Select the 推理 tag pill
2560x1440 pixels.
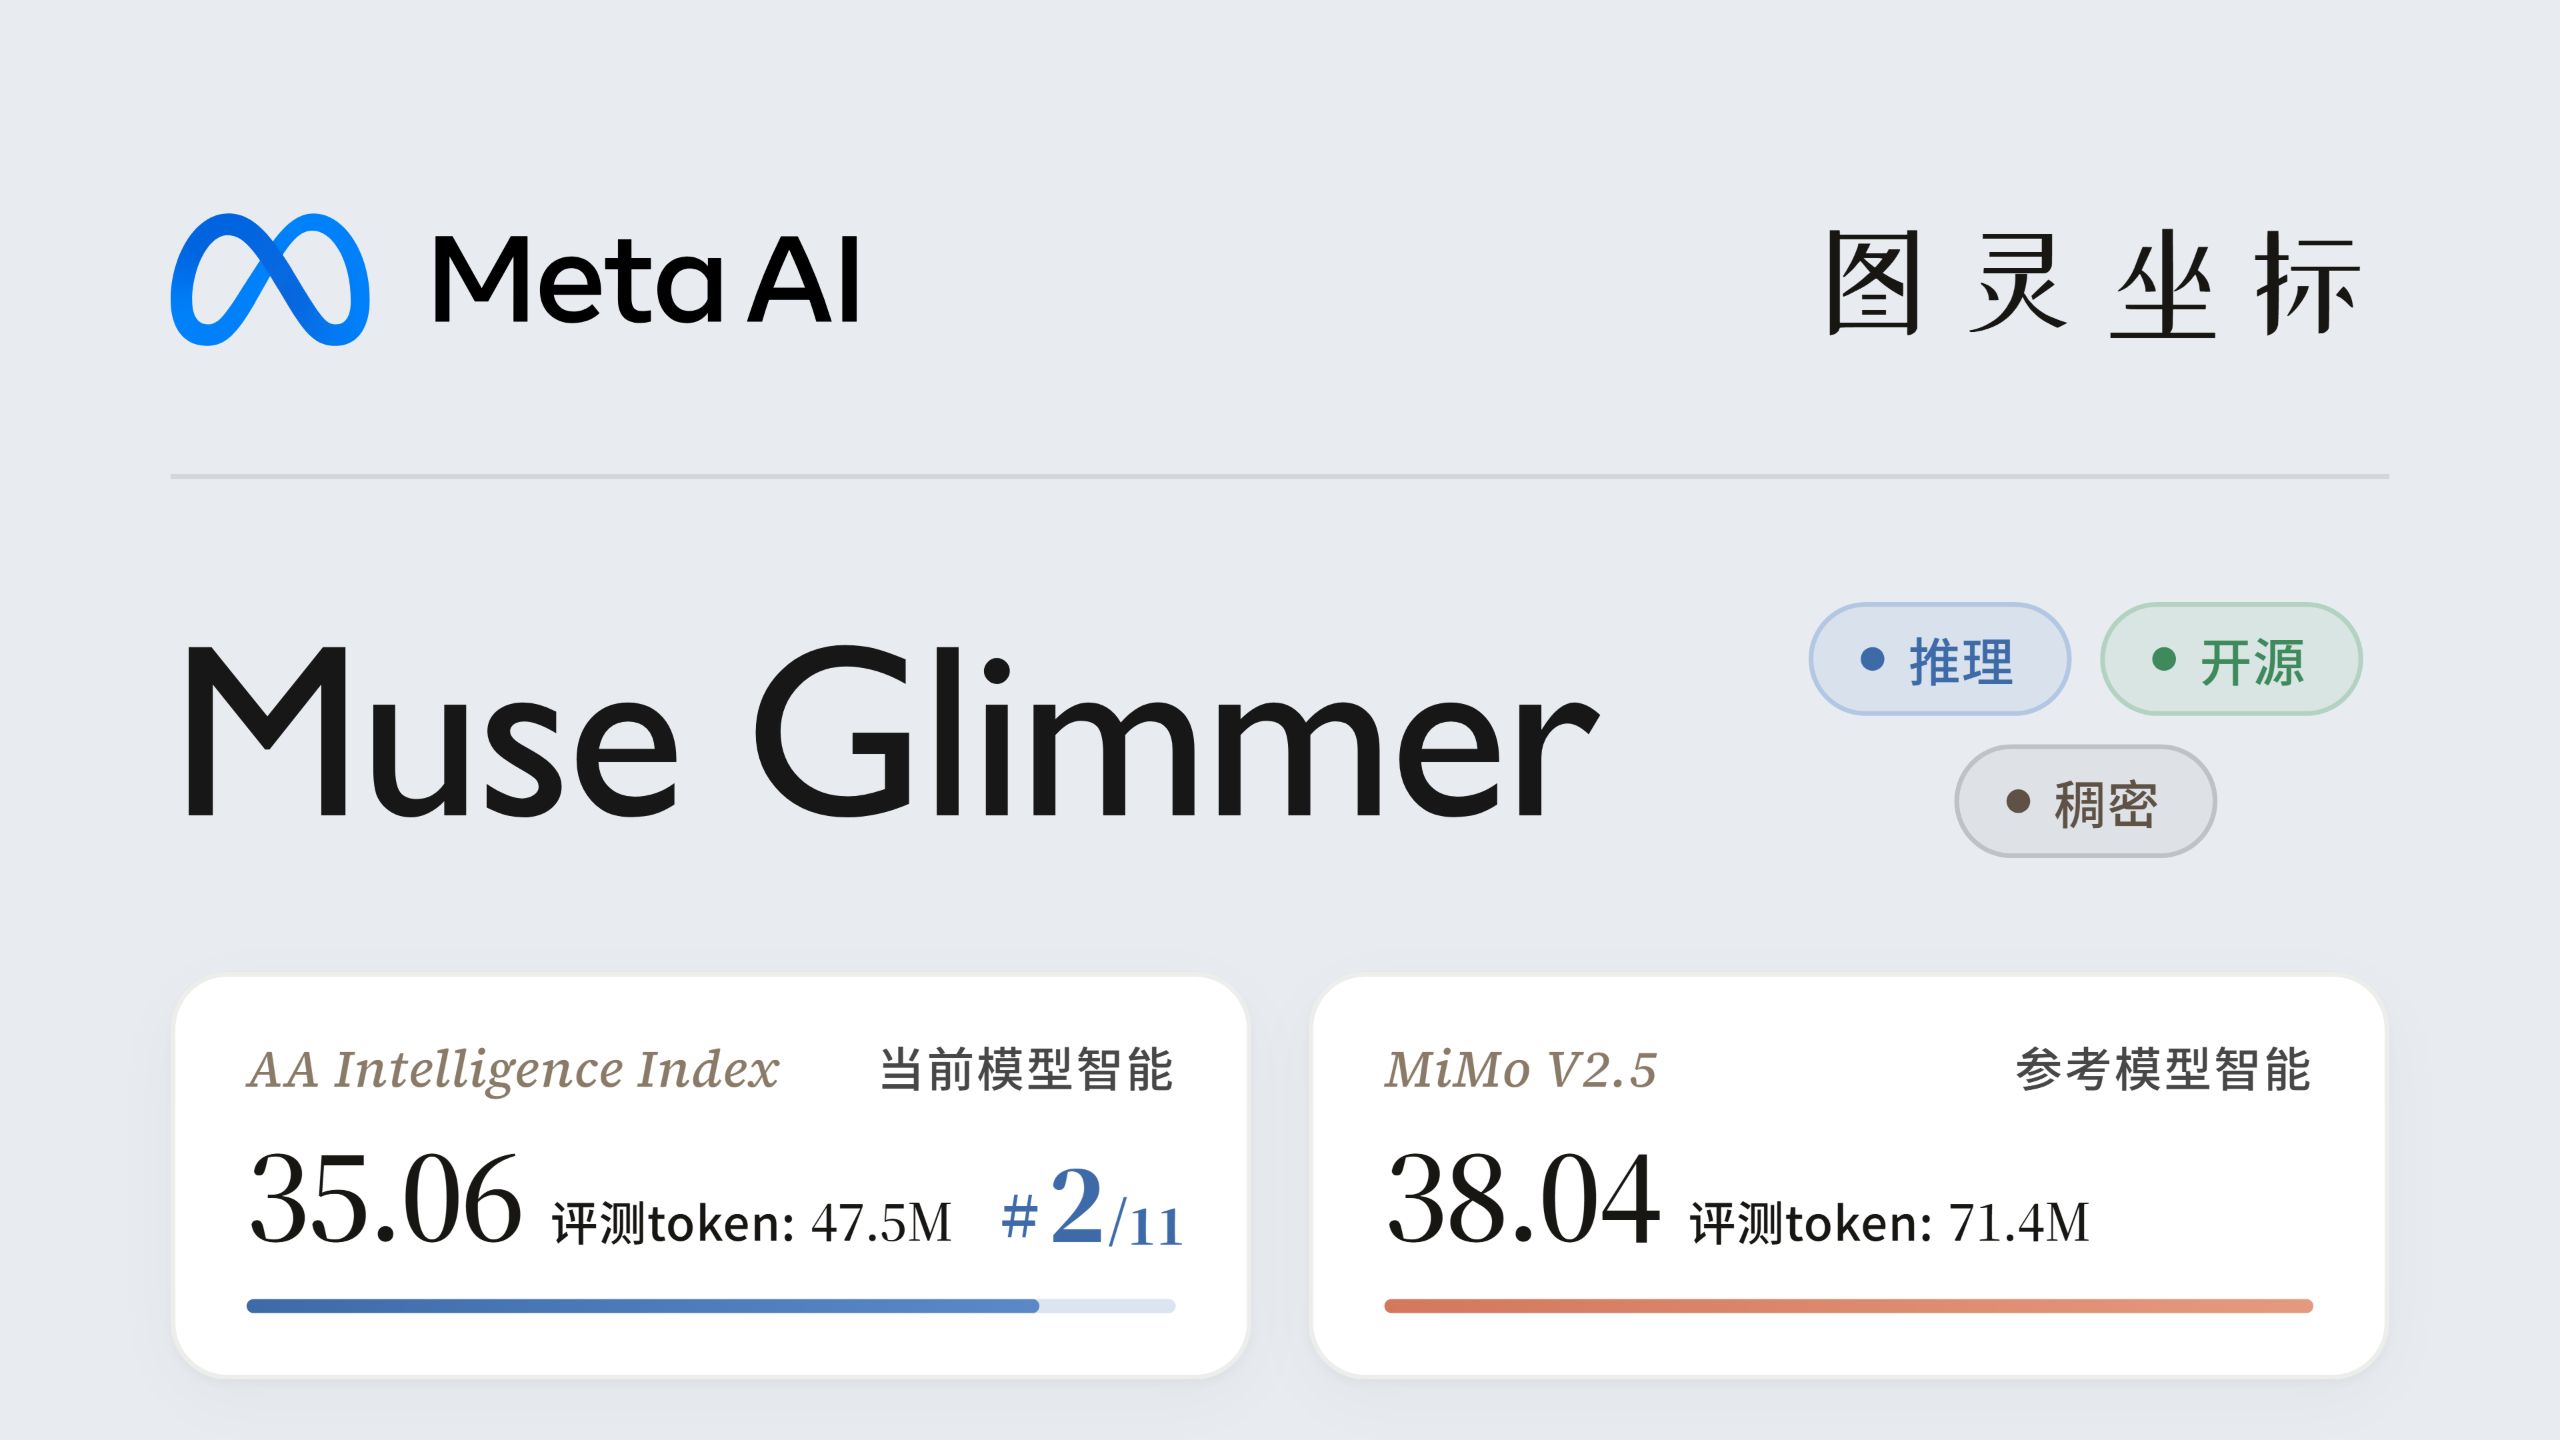point(1939,659)
